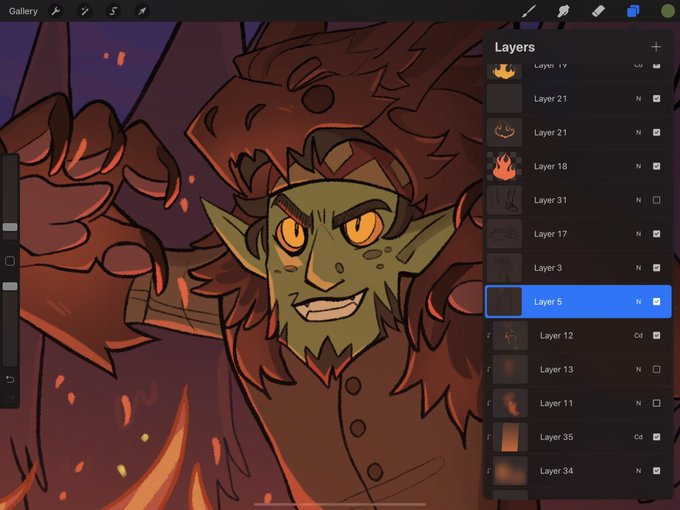Open blend mode N of Layer 34
Viewport: 680px width, 510px height.
(x=638, y=471)
